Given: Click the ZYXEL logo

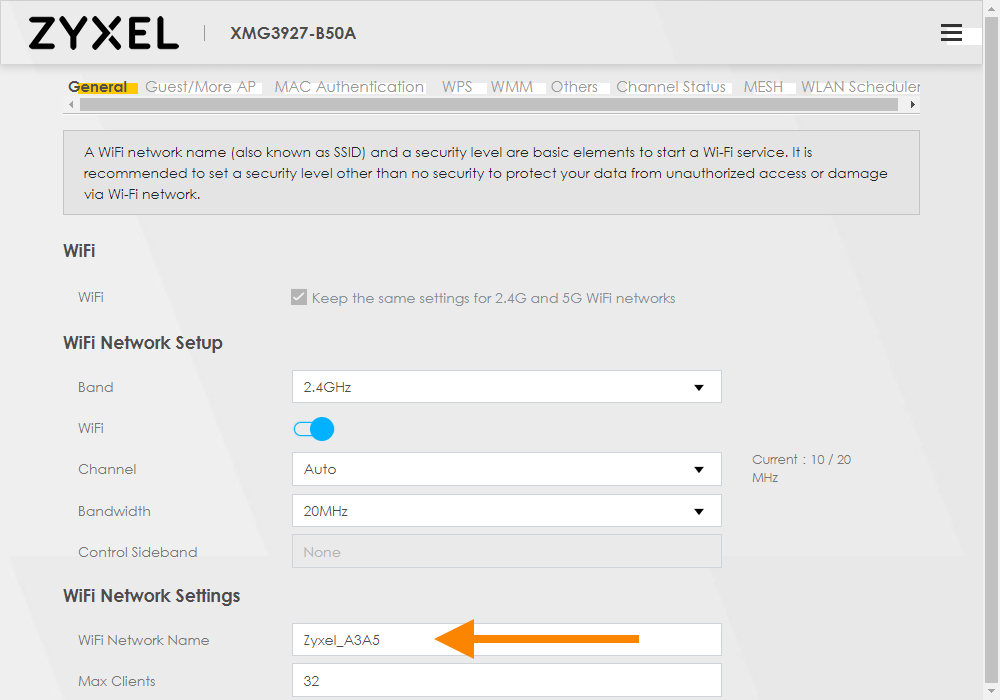Looking at the screenshot, I should click(102, 33).
